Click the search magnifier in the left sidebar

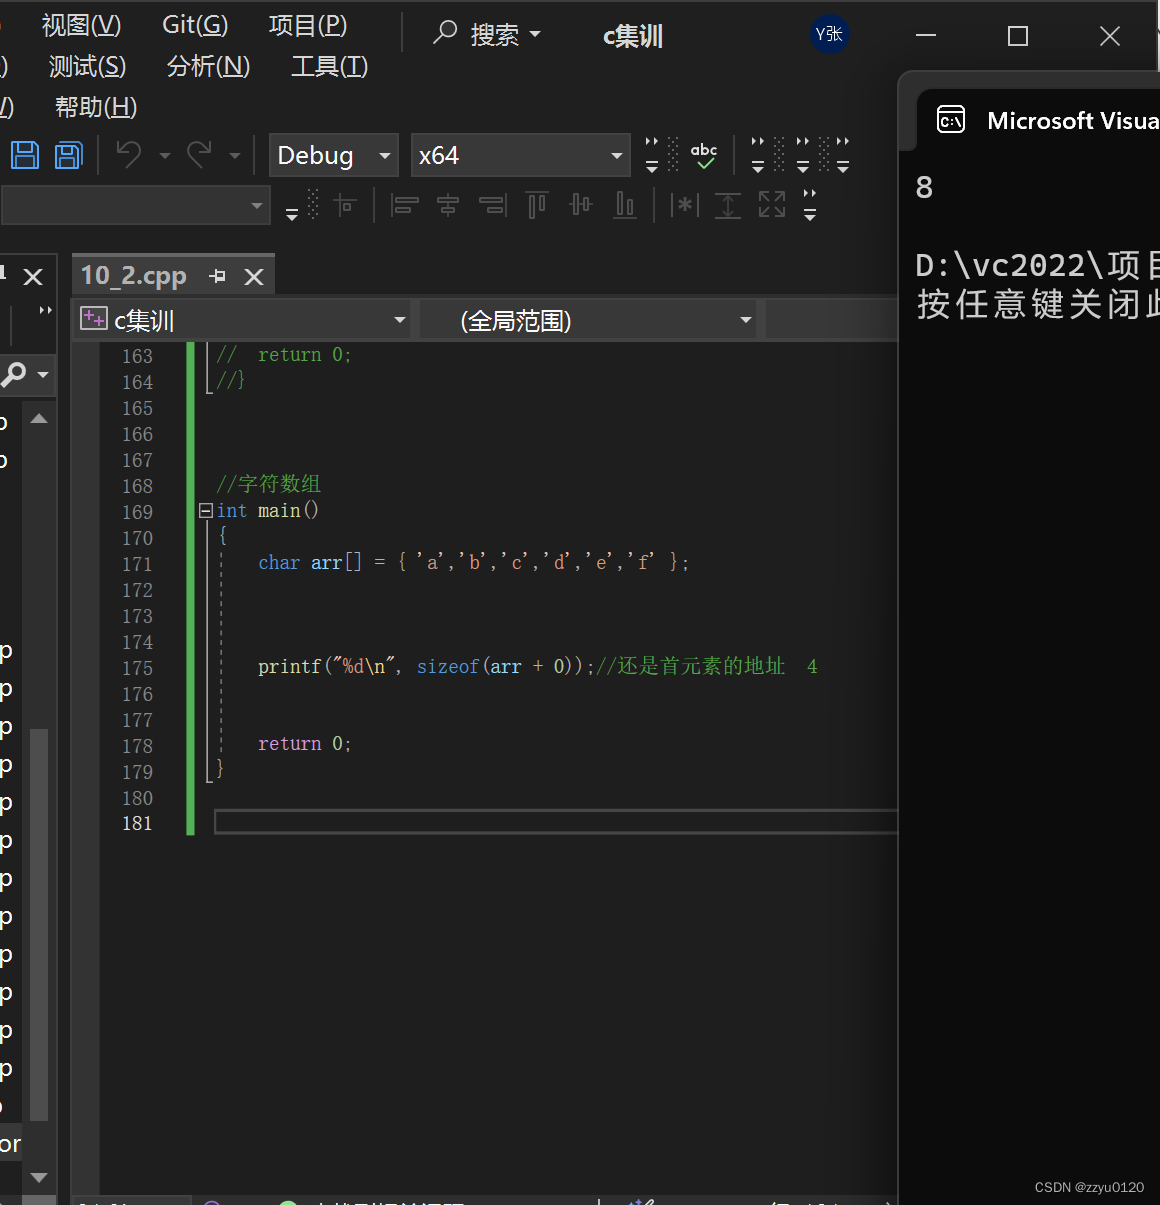point(16,375)
